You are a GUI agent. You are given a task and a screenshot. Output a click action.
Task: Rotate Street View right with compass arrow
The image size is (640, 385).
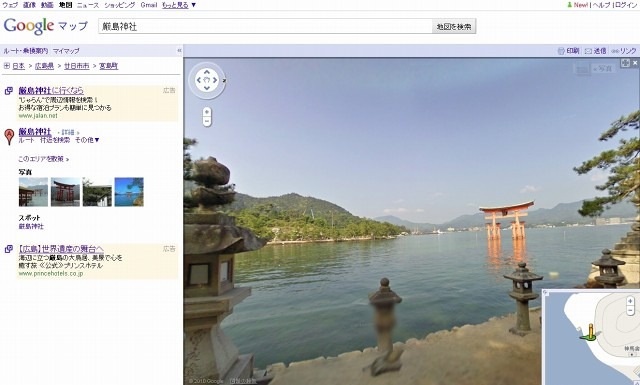point(215,80)
